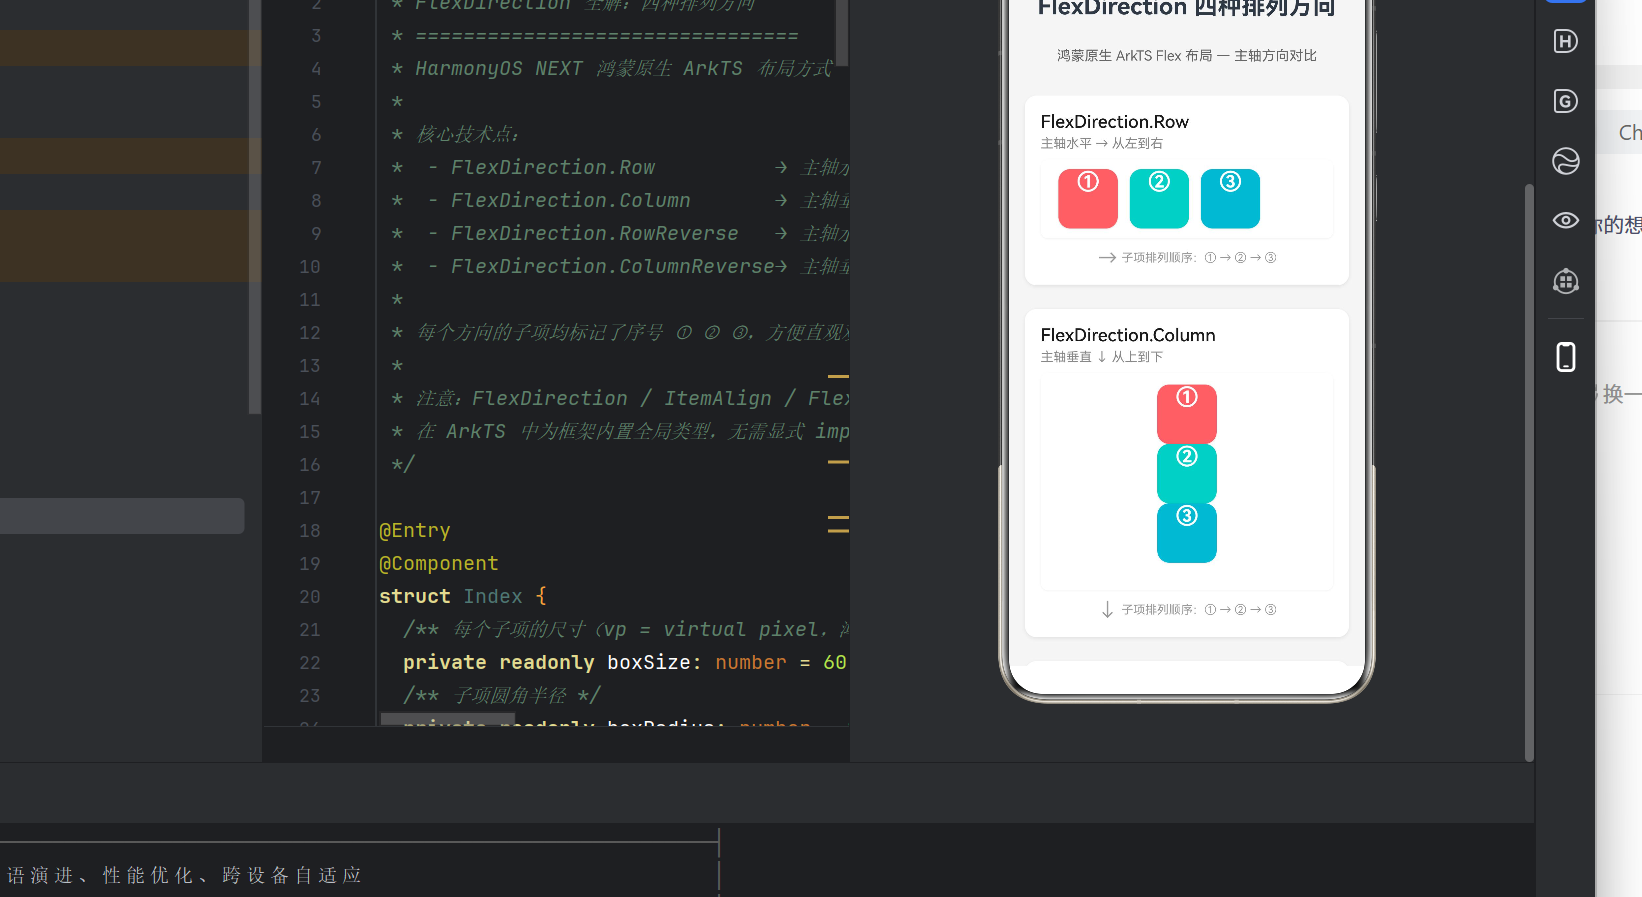Click the teal ② box in FlexDirection.Row preview
Image resolution: width=1642 pixels, height=897 pixels.
(1159, 198)
